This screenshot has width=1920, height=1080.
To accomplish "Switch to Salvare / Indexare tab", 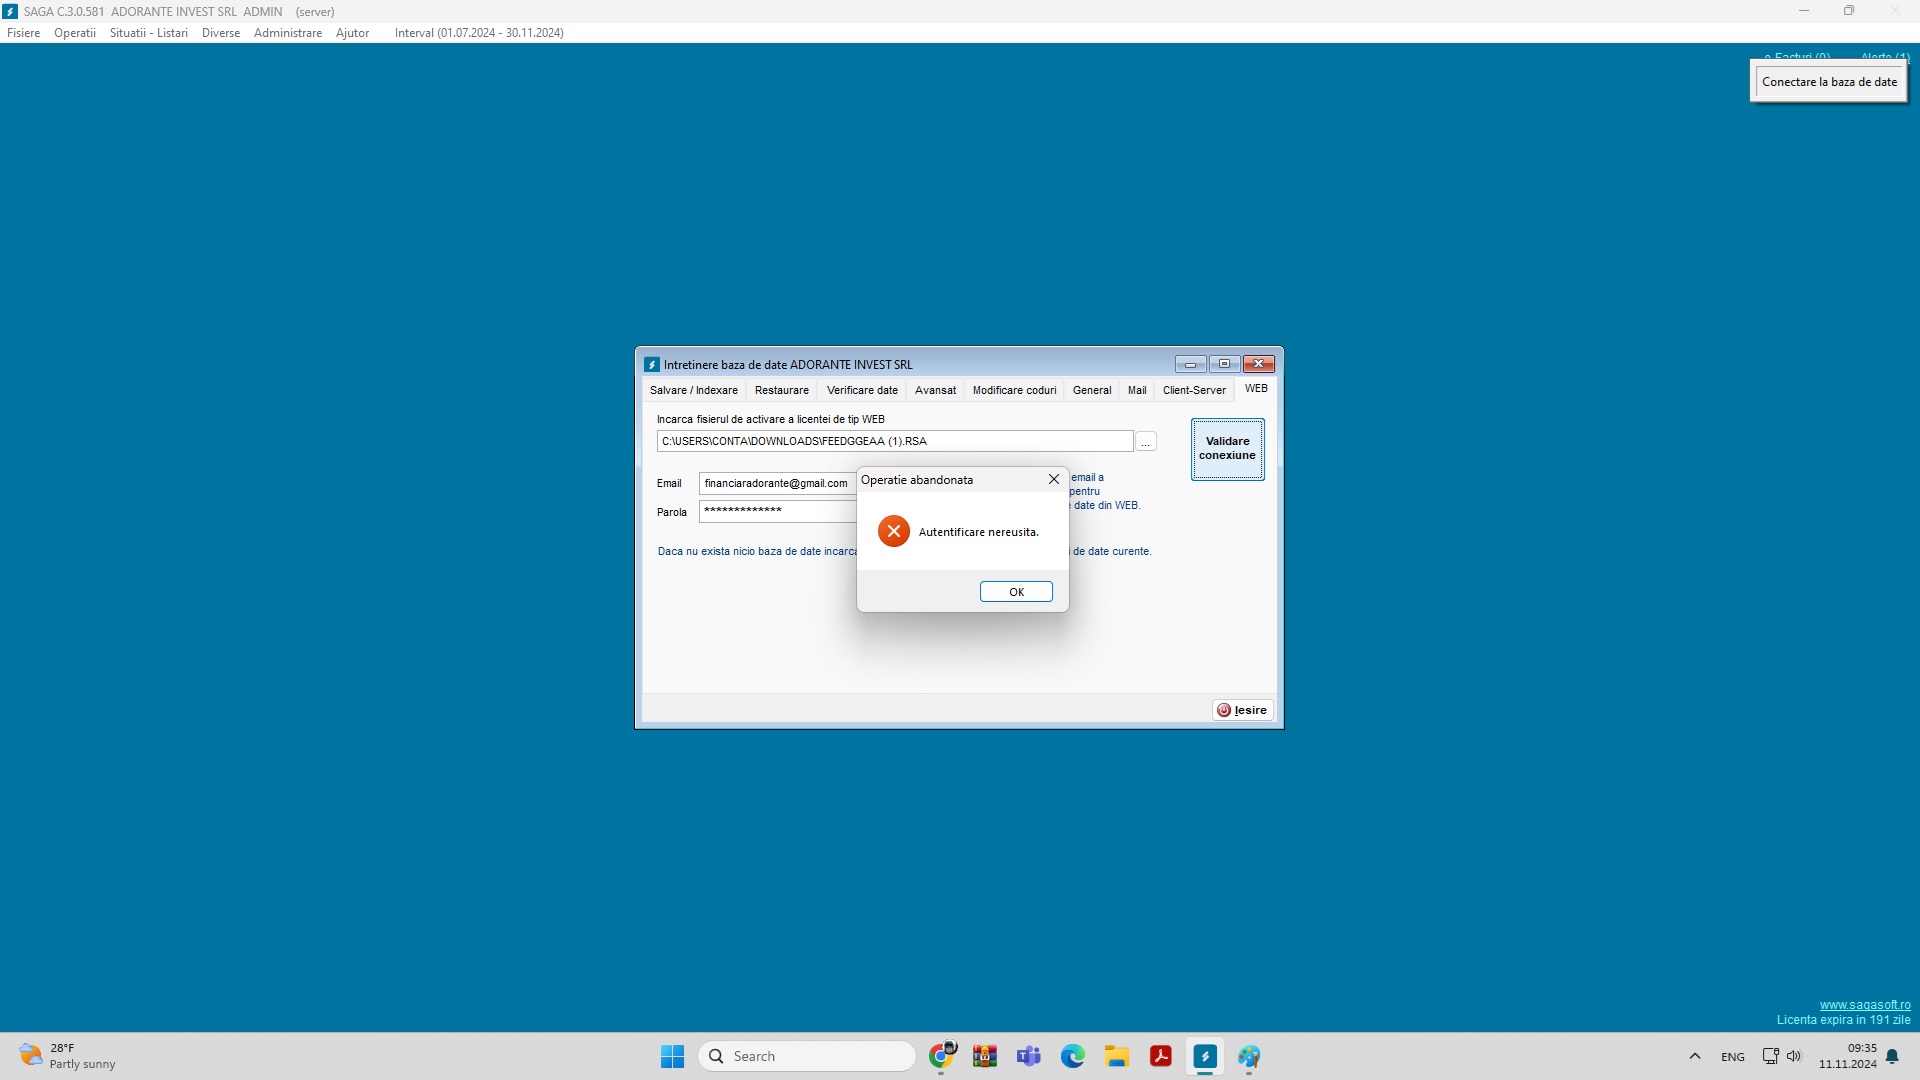I will tap(694, 390).
